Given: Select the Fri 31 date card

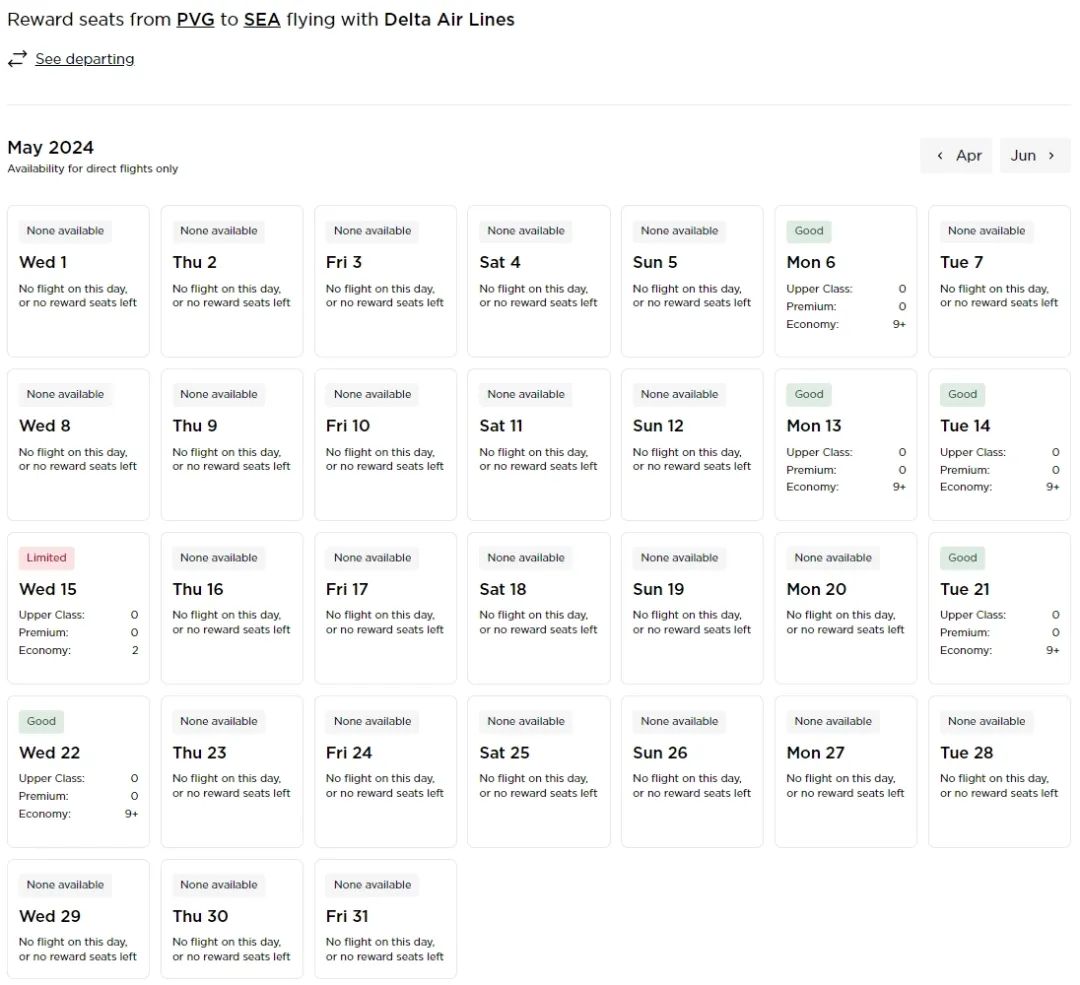Looking at the screenshot, I should (385, 918).
